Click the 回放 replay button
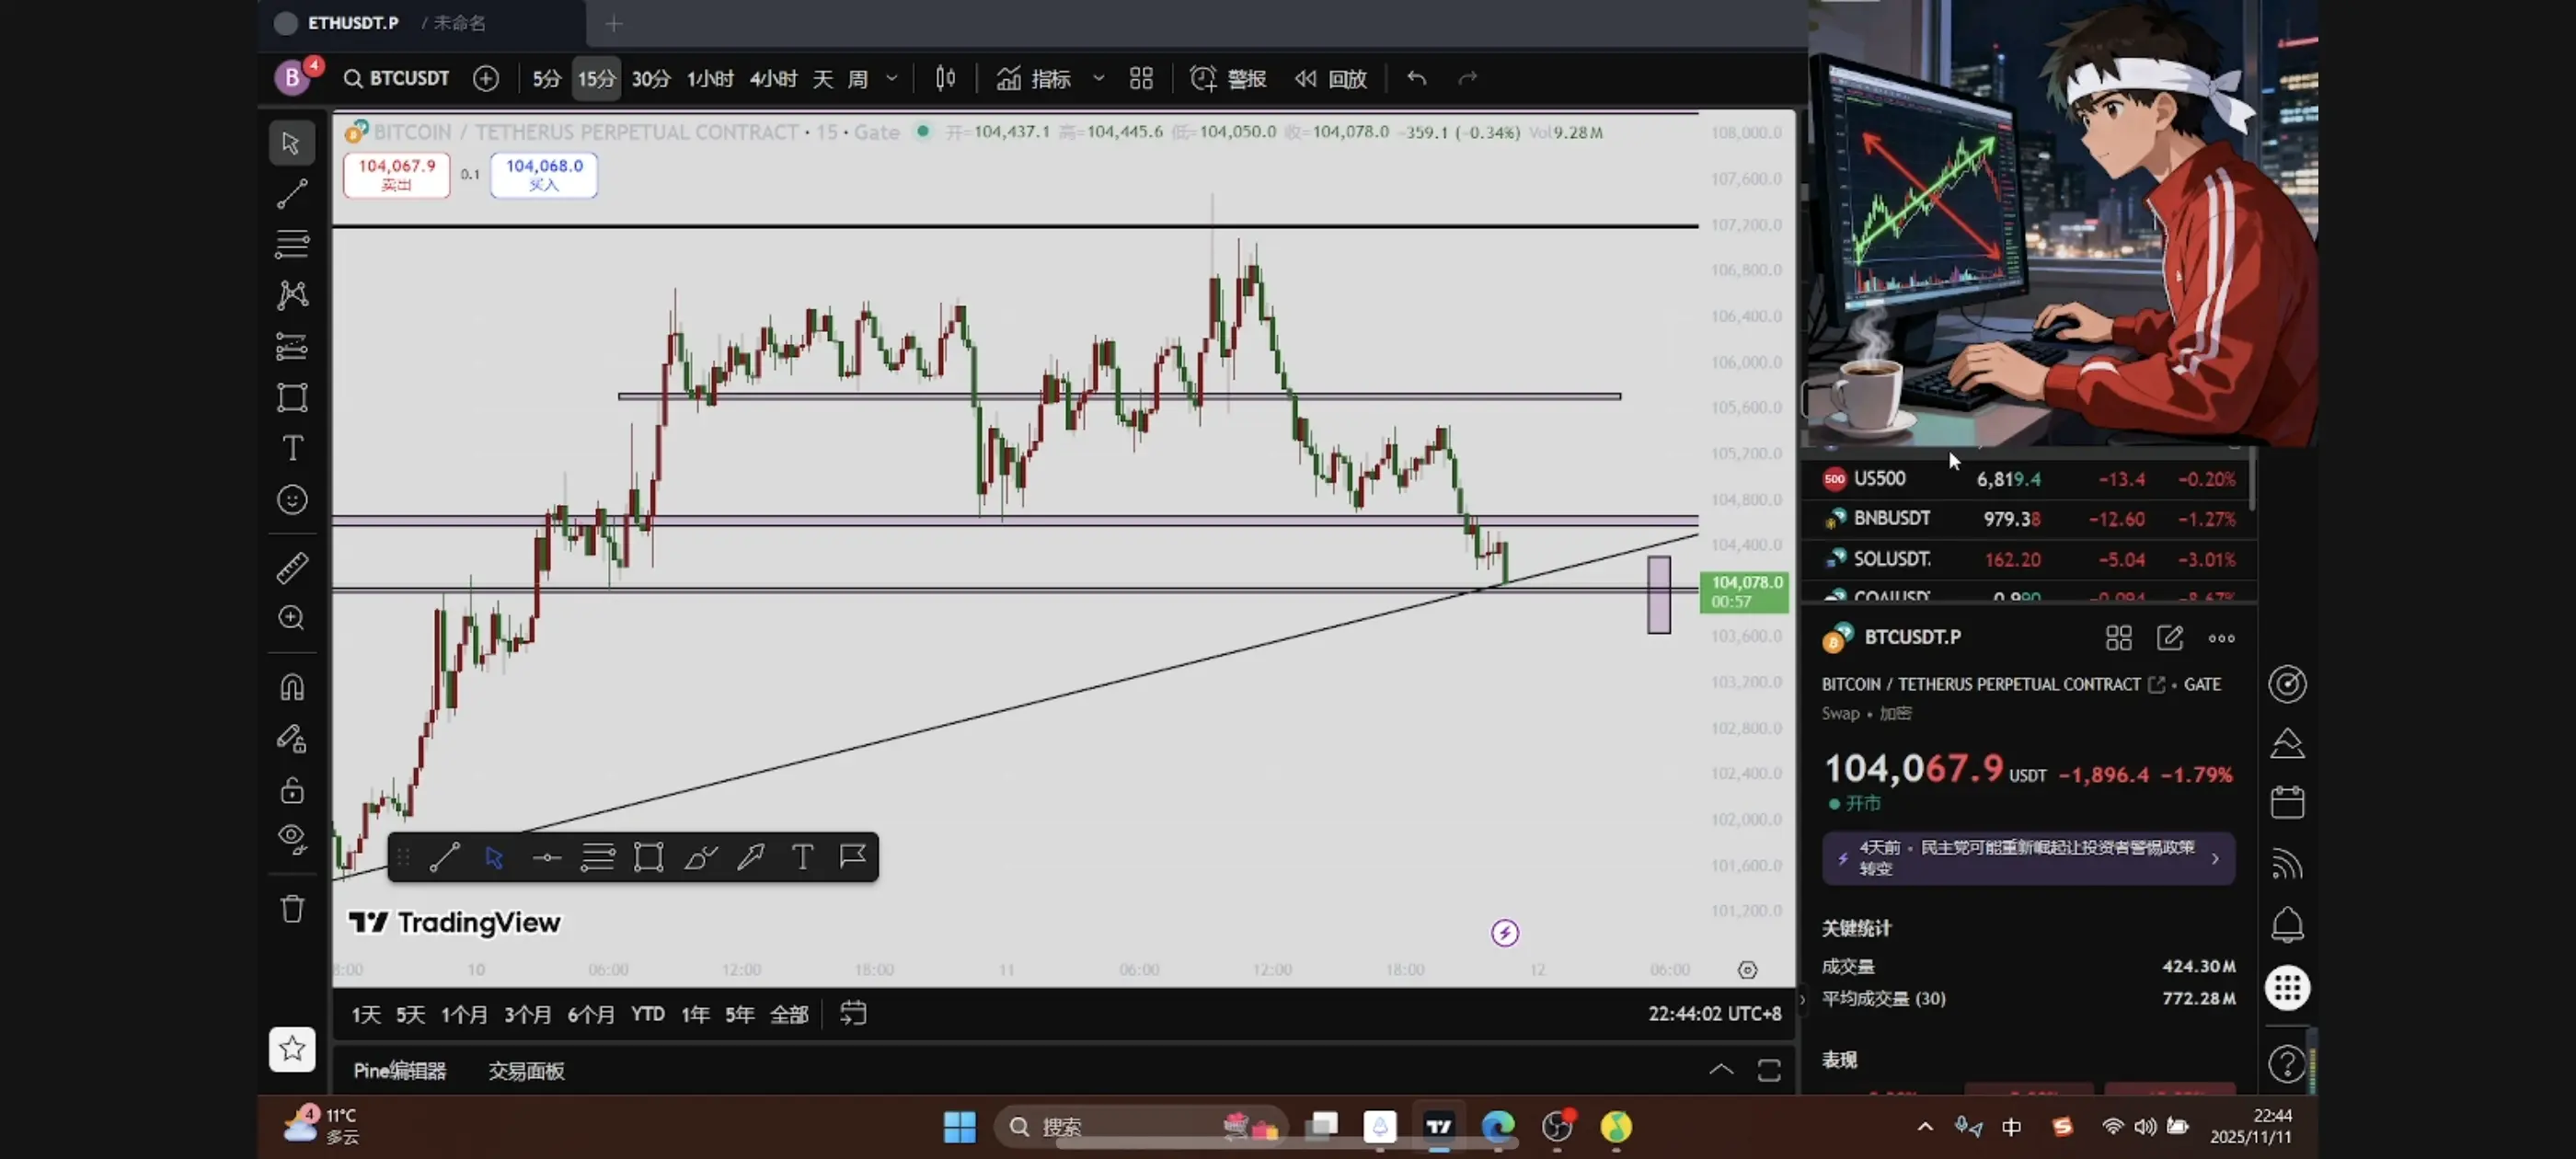This screenshot has width=2576, height=1159. [x=1331, y=78]
